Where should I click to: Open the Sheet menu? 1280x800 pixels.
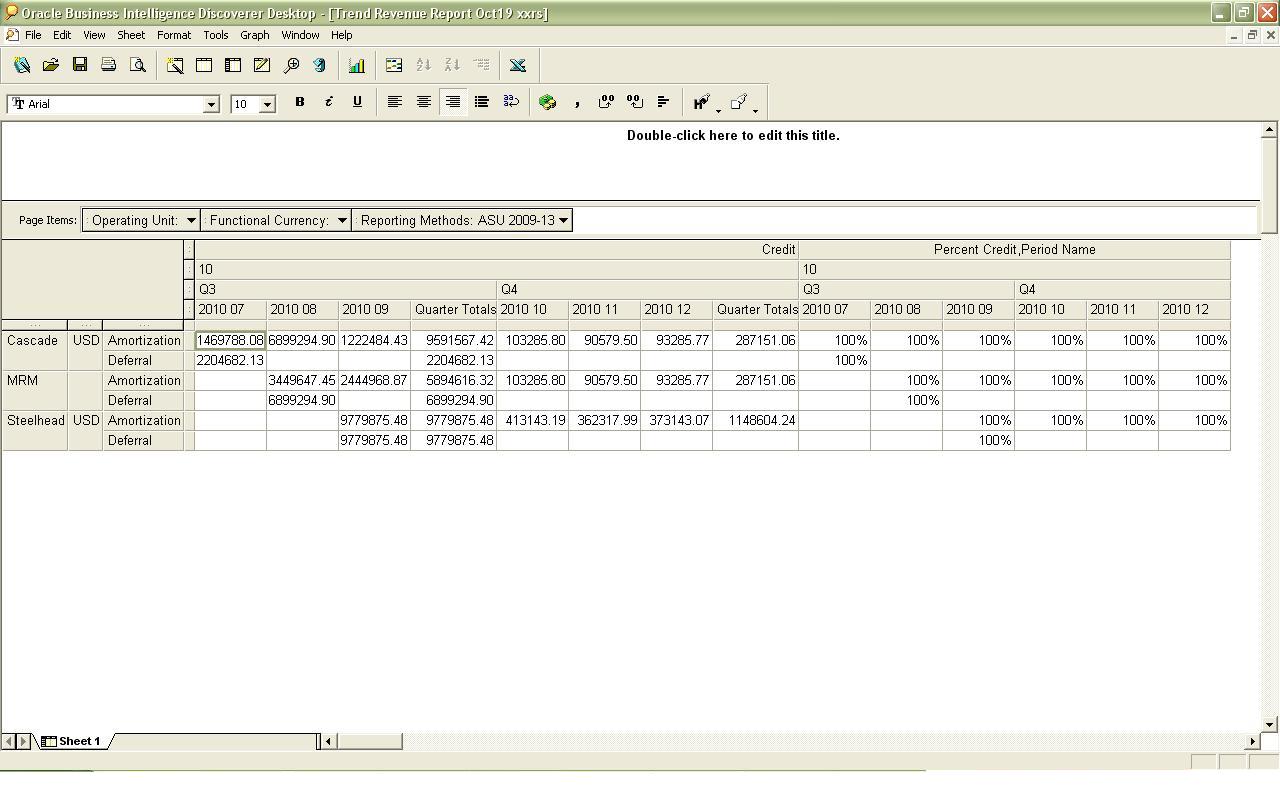coord(131,35)
